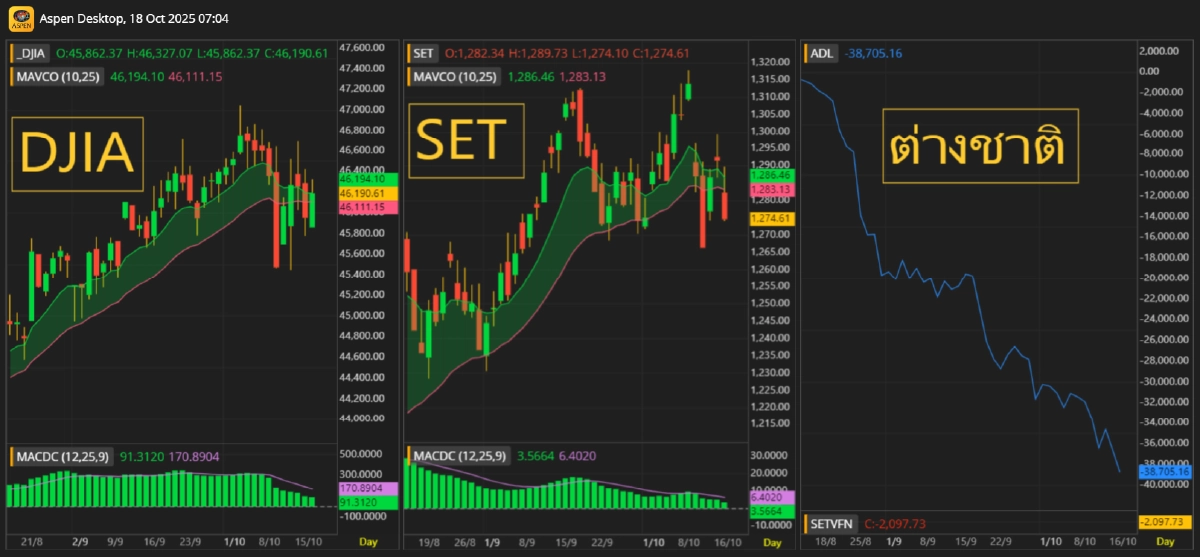Select the ADL indicator label
The width and height of the screenshot is (1200, 557).
coord(820,53)
